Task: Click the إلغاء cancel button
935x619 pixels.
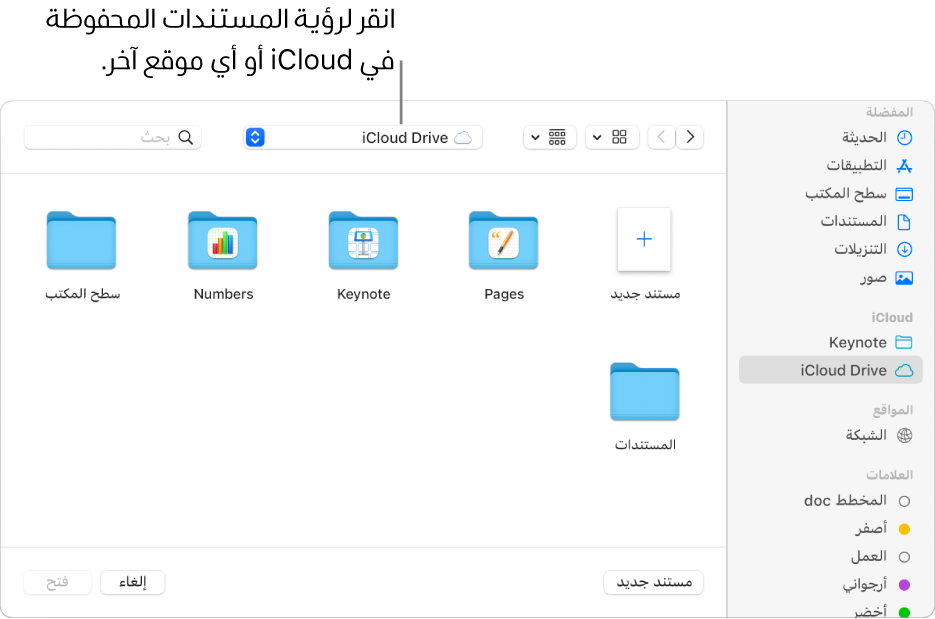Action: pos(132,582)
